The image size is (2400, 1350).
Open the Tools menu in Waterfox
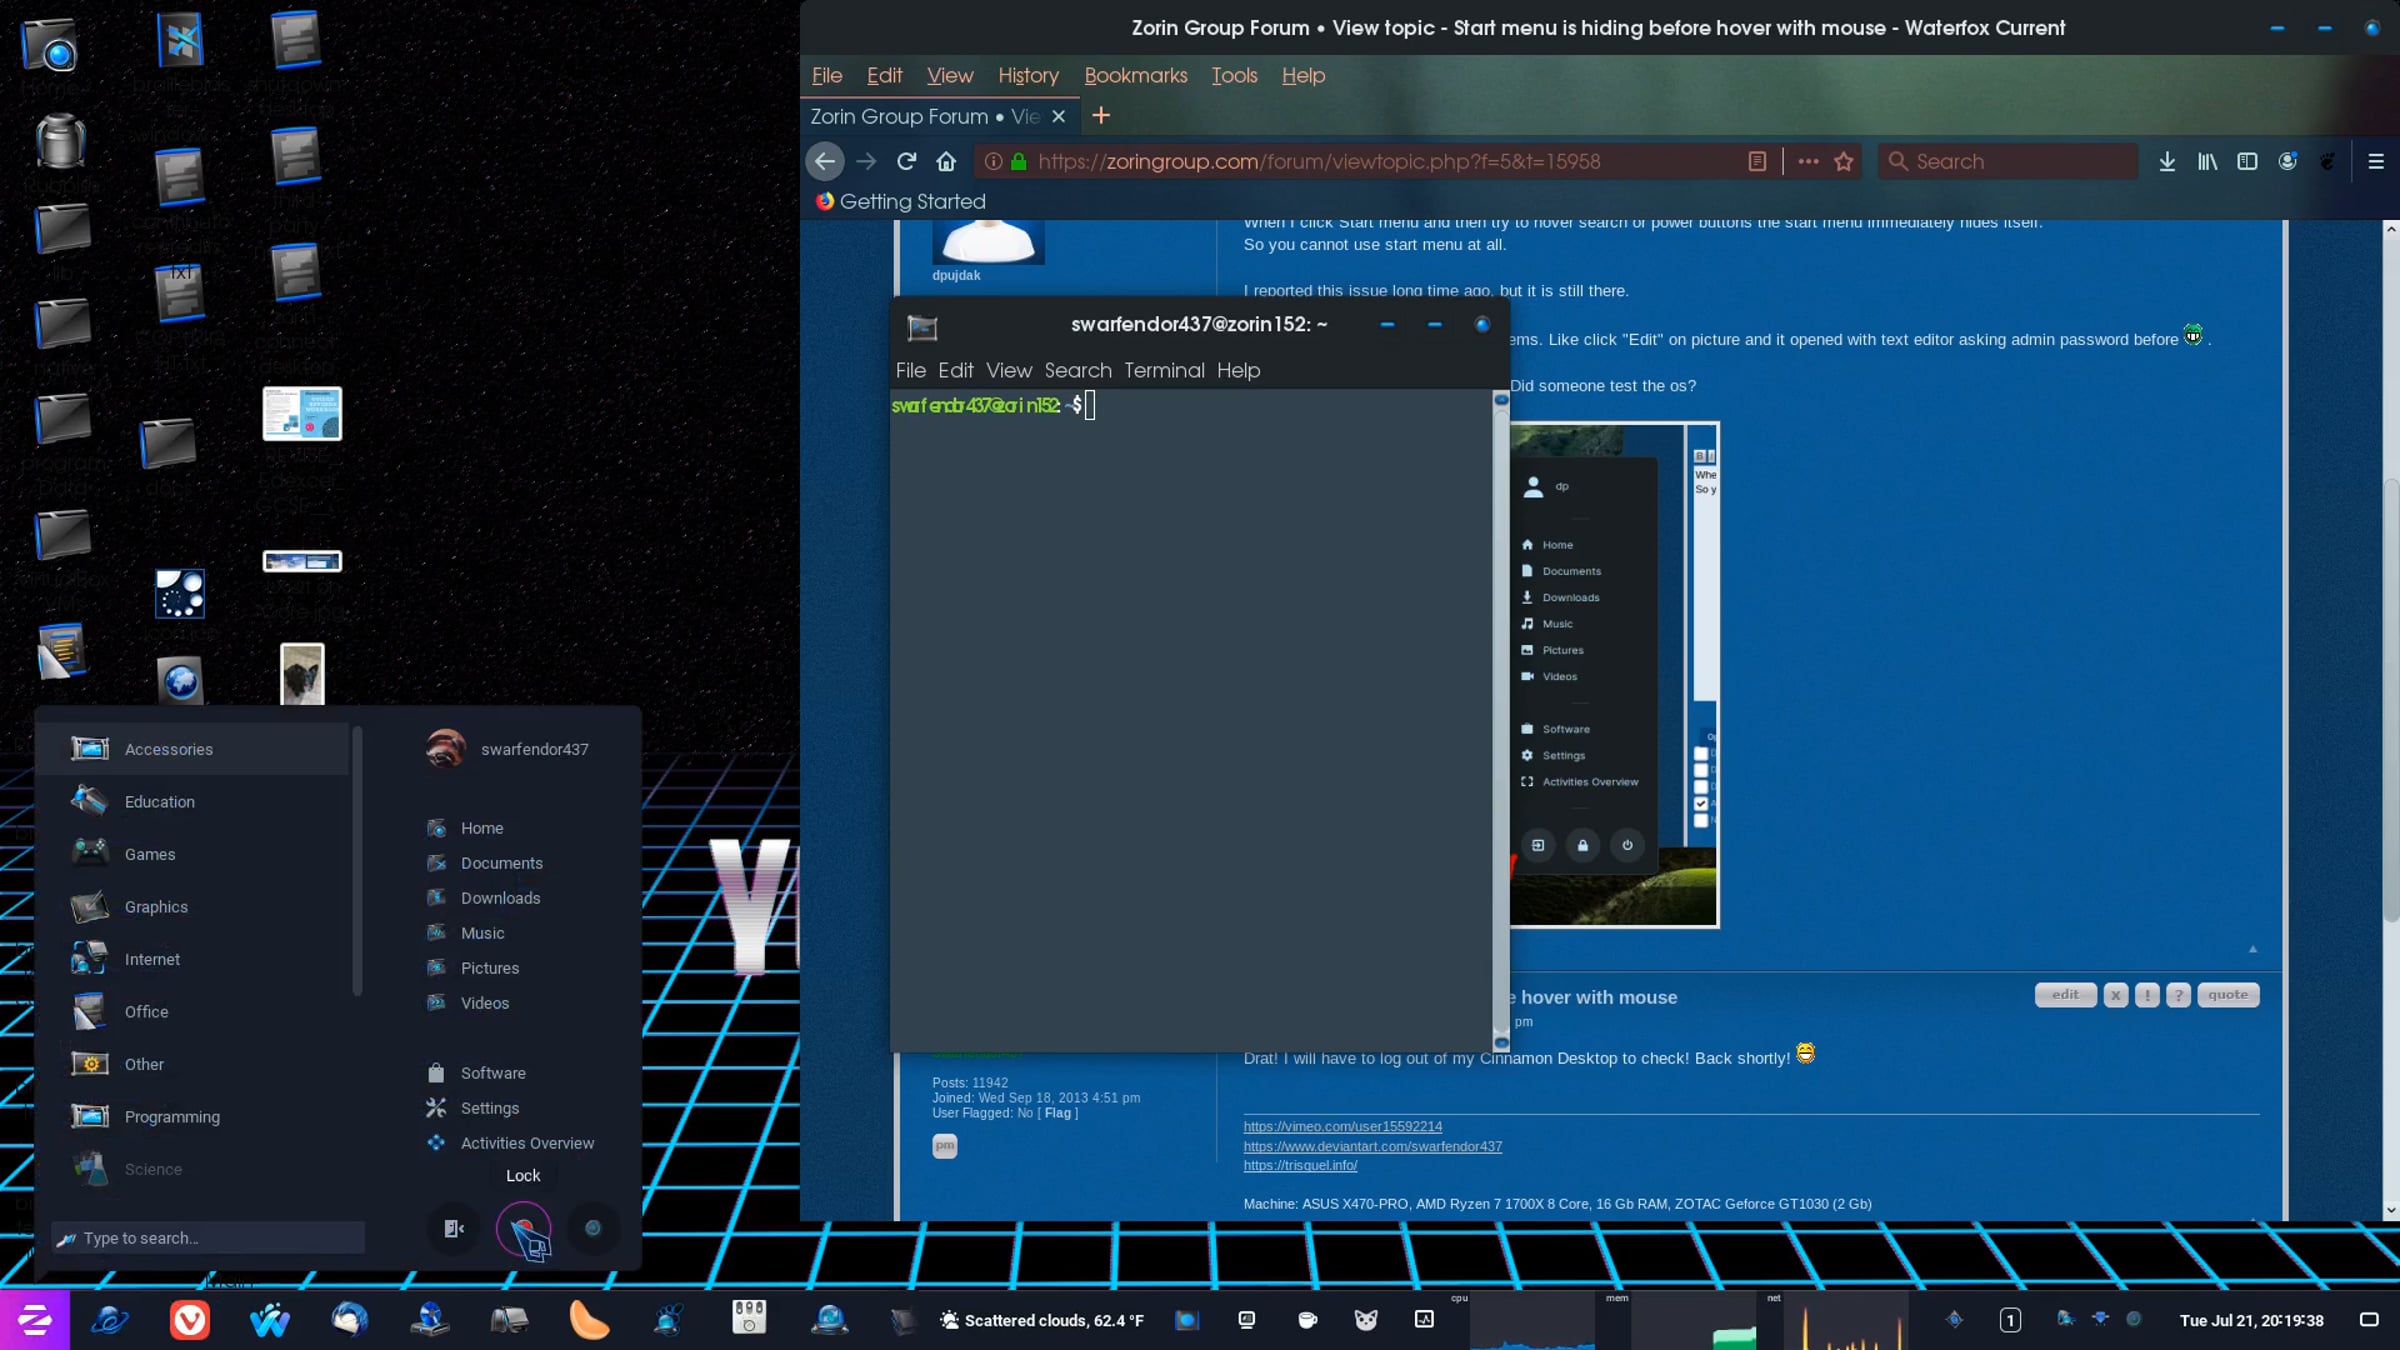pyautogui.click(x=1234, y=75)
